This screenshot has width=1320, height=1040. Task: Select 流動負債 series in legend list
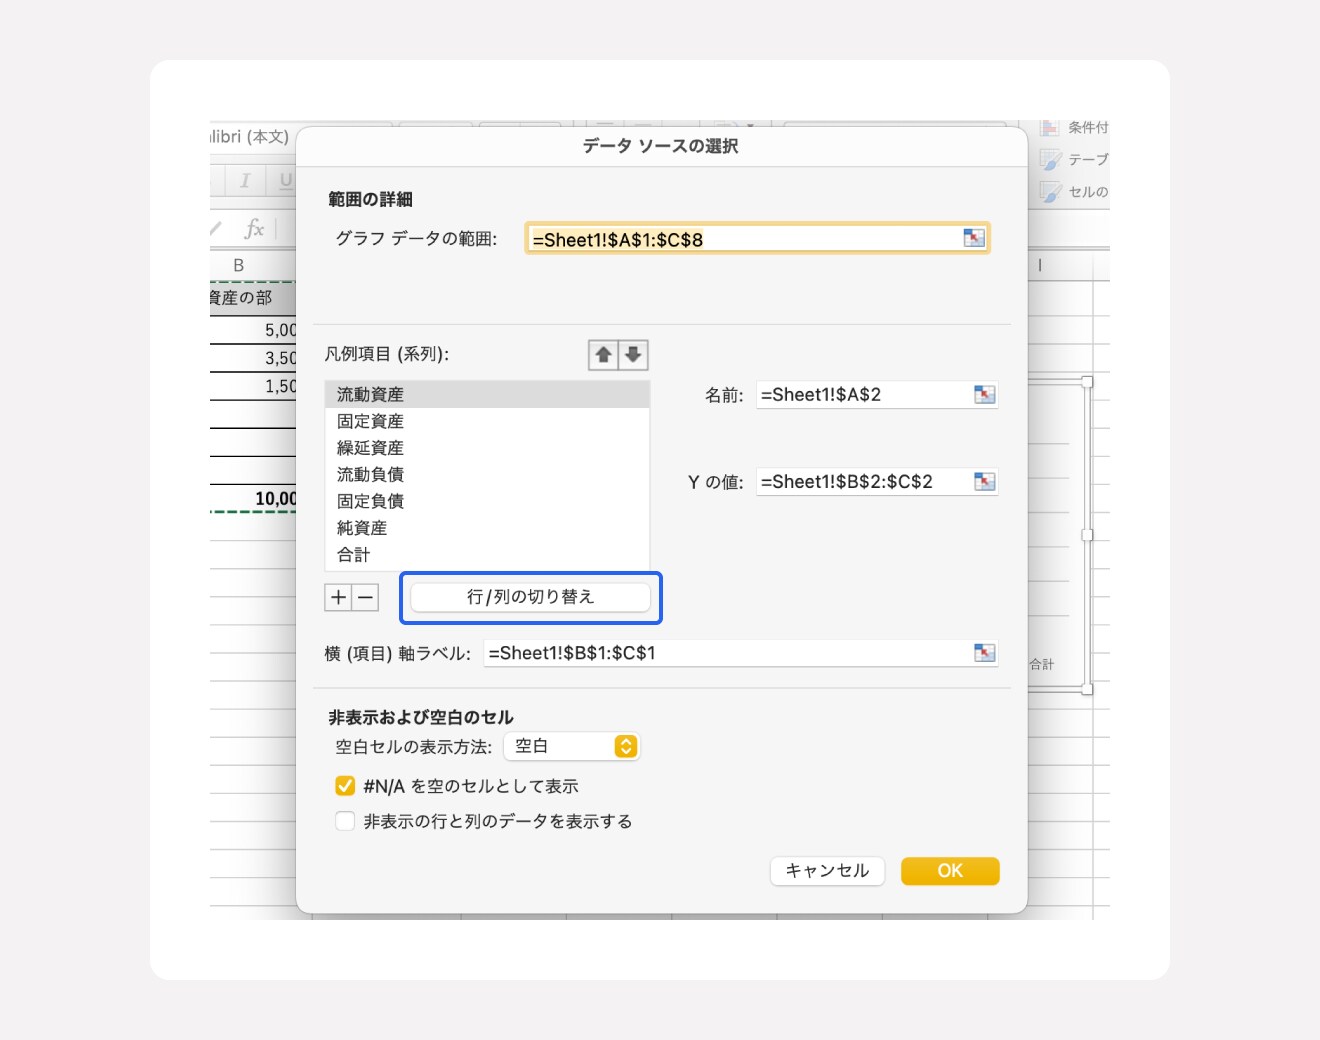(x=487, y=474)
